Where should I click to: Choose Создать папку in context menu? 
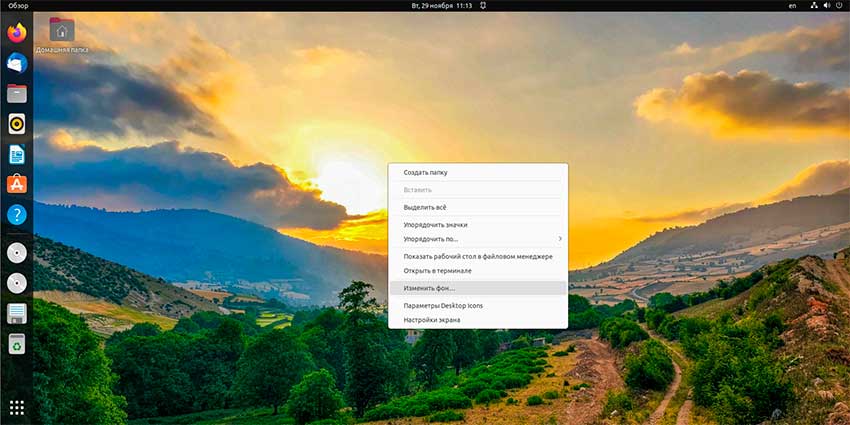pos(425,172)
